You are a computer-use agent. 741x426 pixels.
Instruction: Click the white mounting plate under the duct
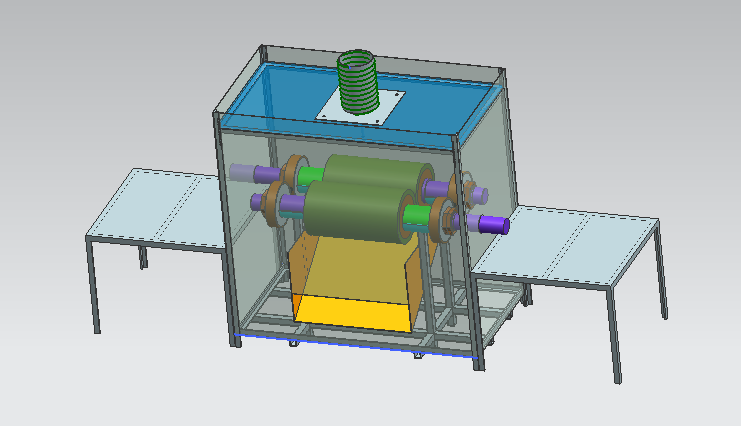[x=388, y=107]
